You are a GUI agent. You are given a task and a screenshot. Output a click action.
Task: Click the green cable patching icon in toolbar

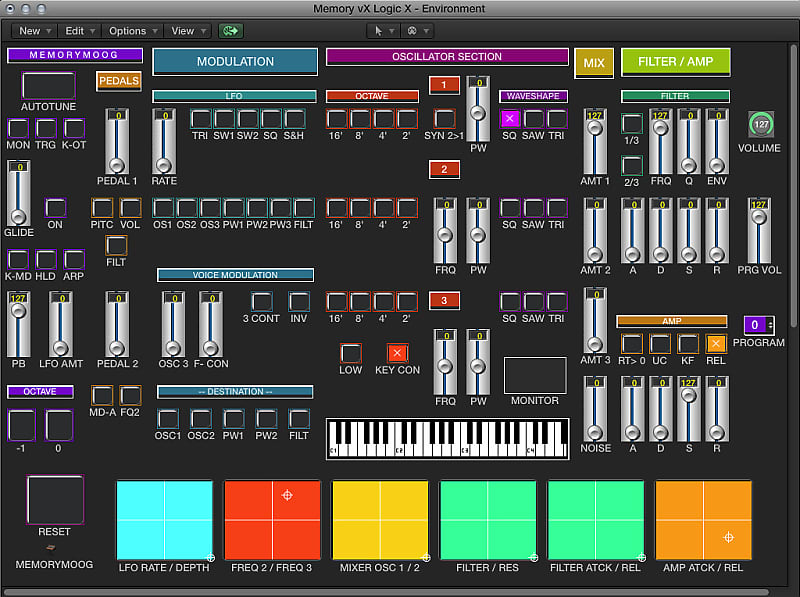tap(230, 31)
